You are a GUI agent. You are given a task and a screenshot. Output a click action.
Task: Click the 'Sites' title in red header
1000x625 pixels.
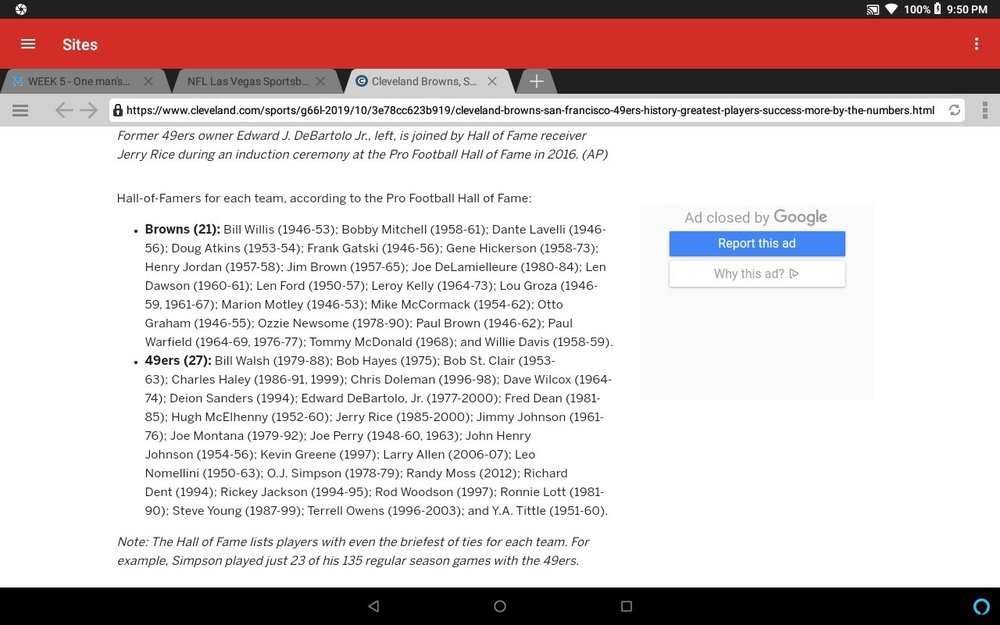(80, 45)
